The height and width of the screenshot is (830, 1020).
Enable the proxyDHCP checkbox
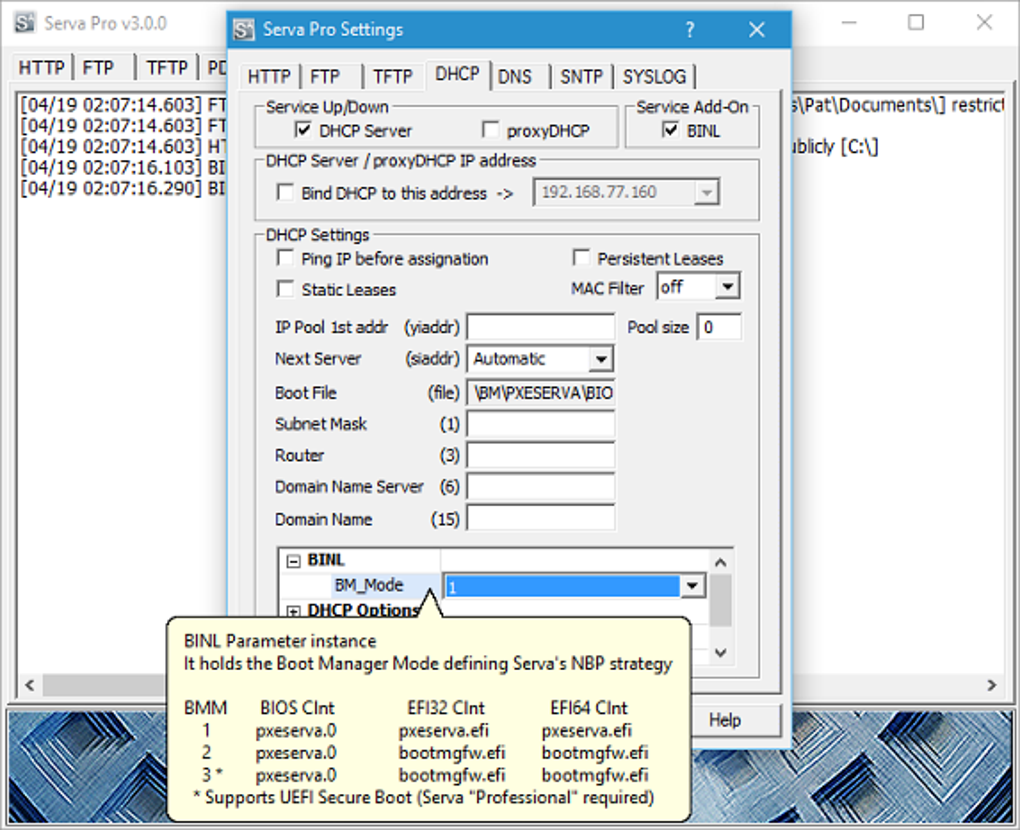pos(490,130)
